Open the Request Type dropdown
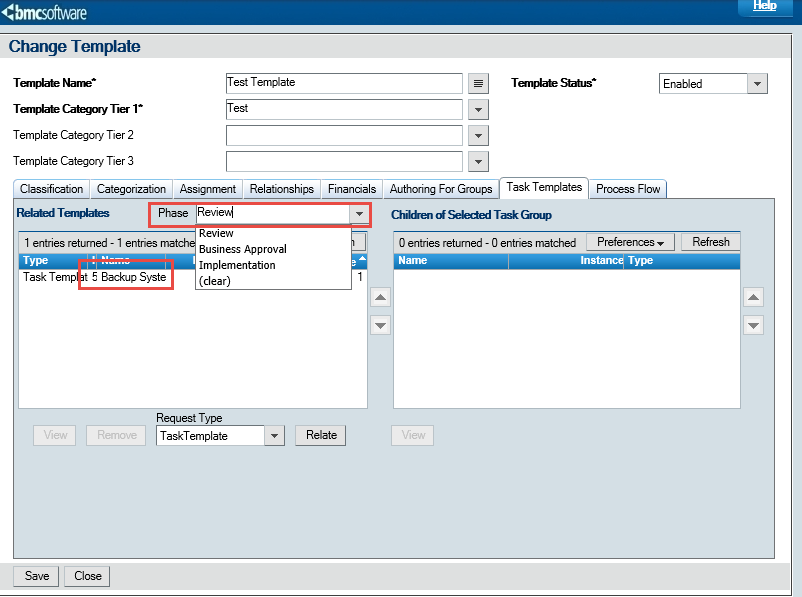 275,436
